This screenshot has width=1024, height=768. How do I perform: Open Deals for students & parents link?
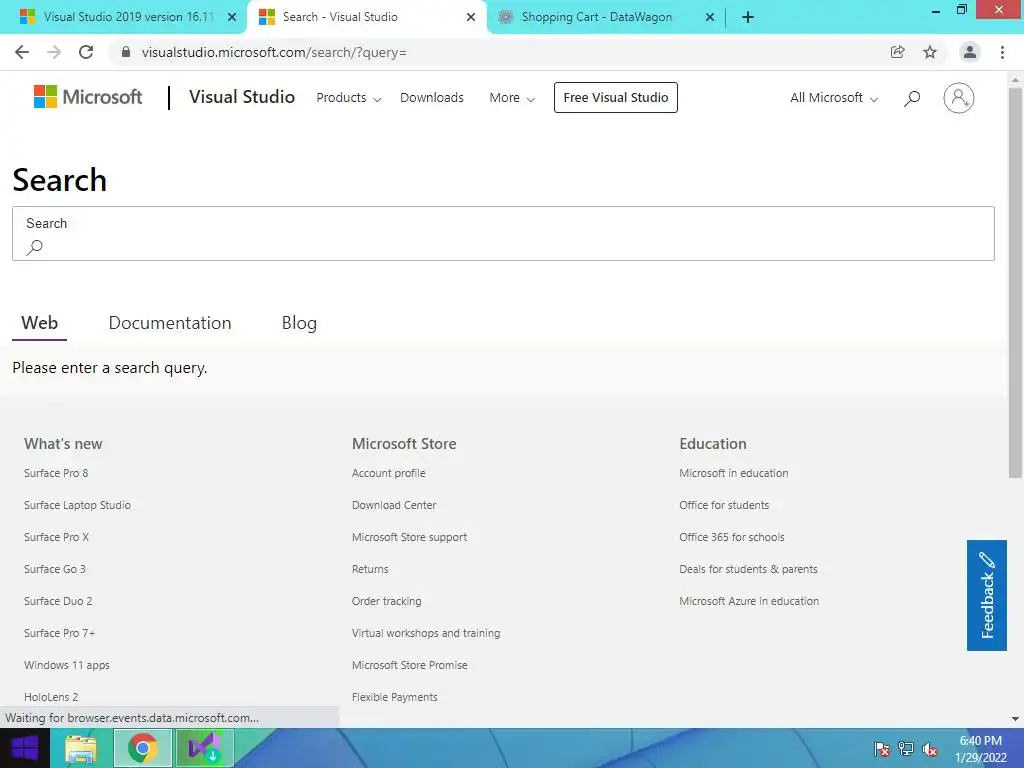point(748,569)
